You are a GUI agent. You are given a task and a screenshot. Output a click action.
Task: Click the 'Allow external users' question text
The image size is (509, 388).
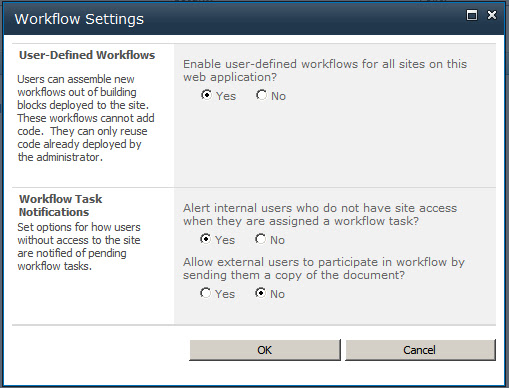(x=324, y=268)
